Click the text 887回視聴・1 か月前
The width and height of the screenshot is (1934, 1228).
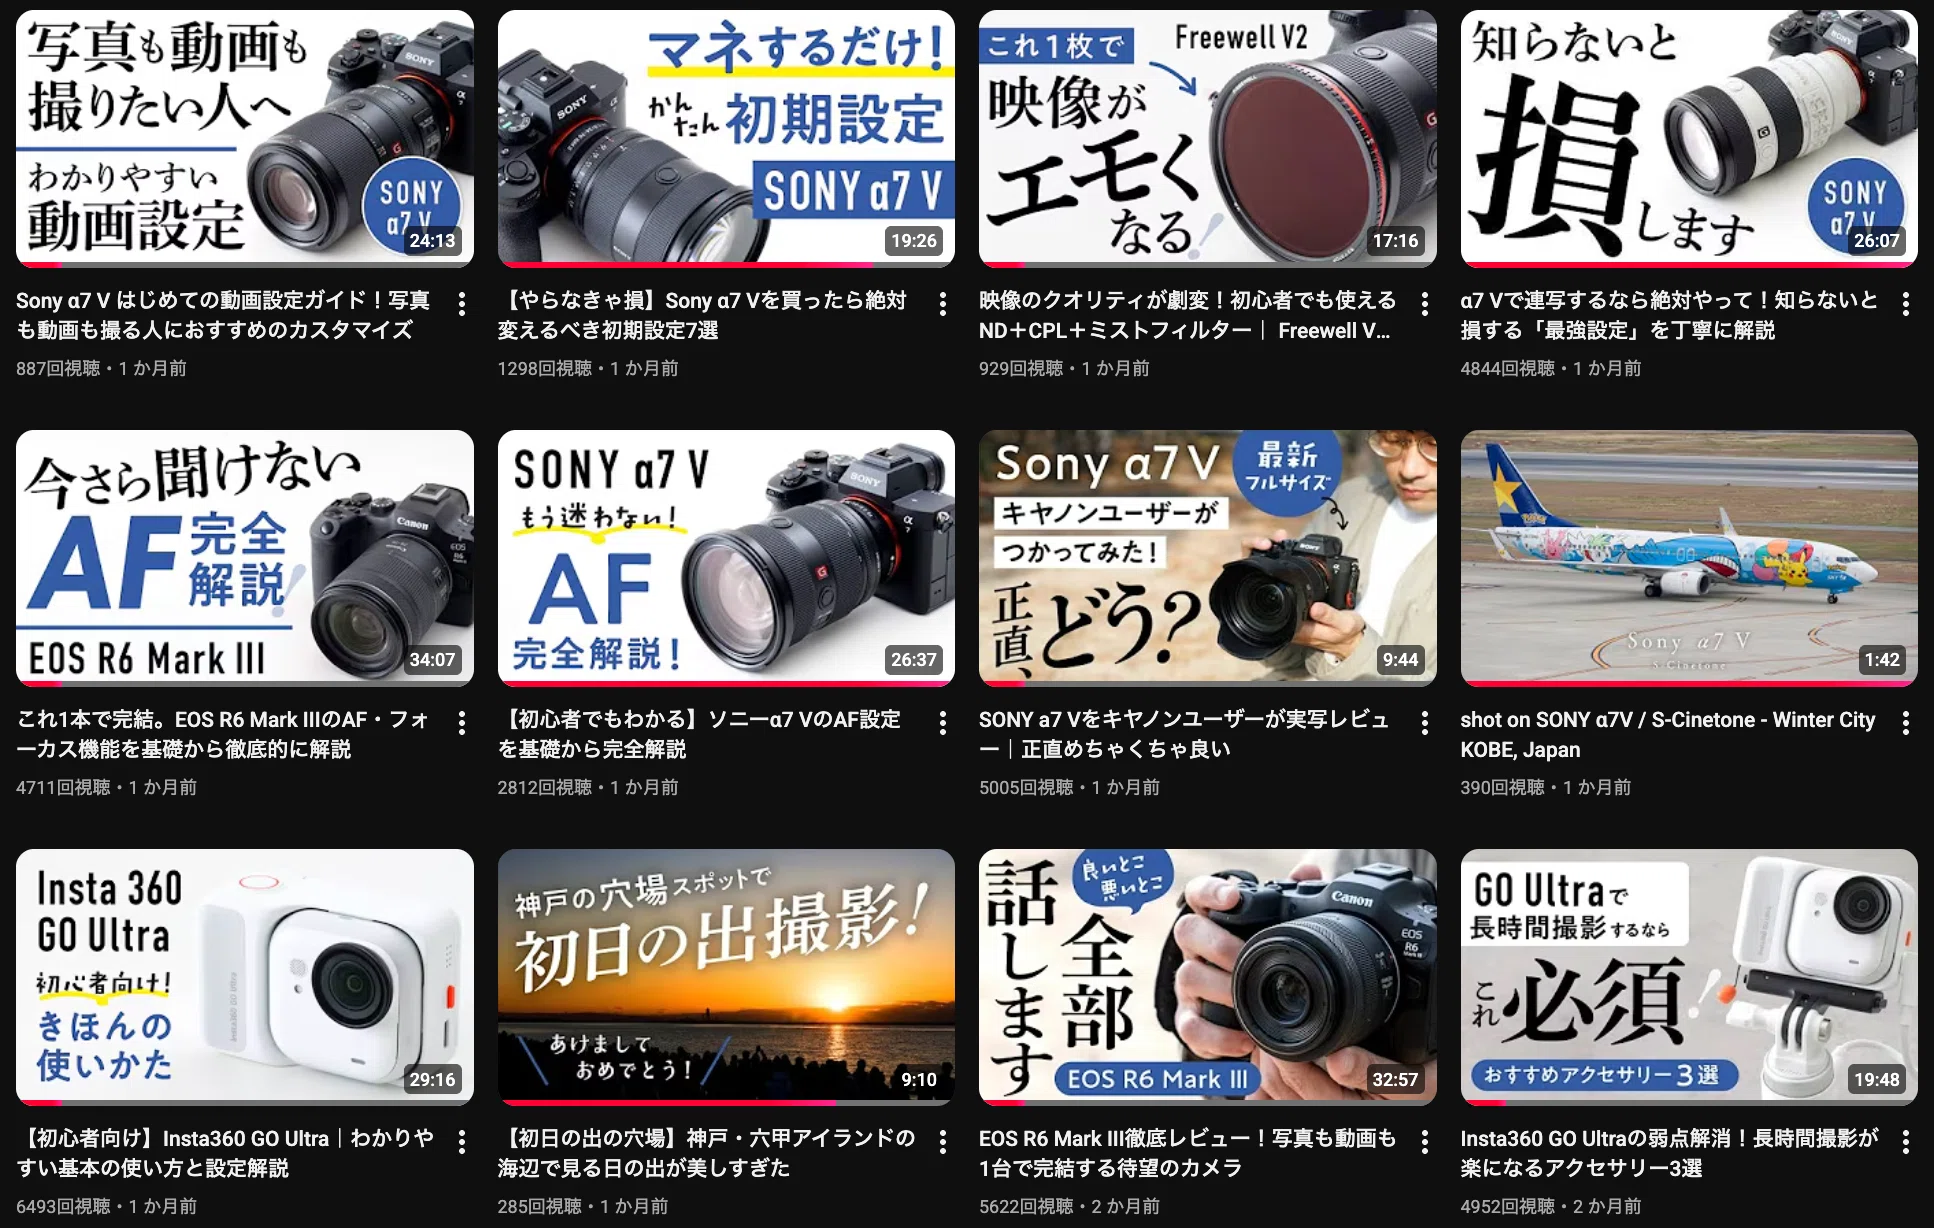[101, 369]
